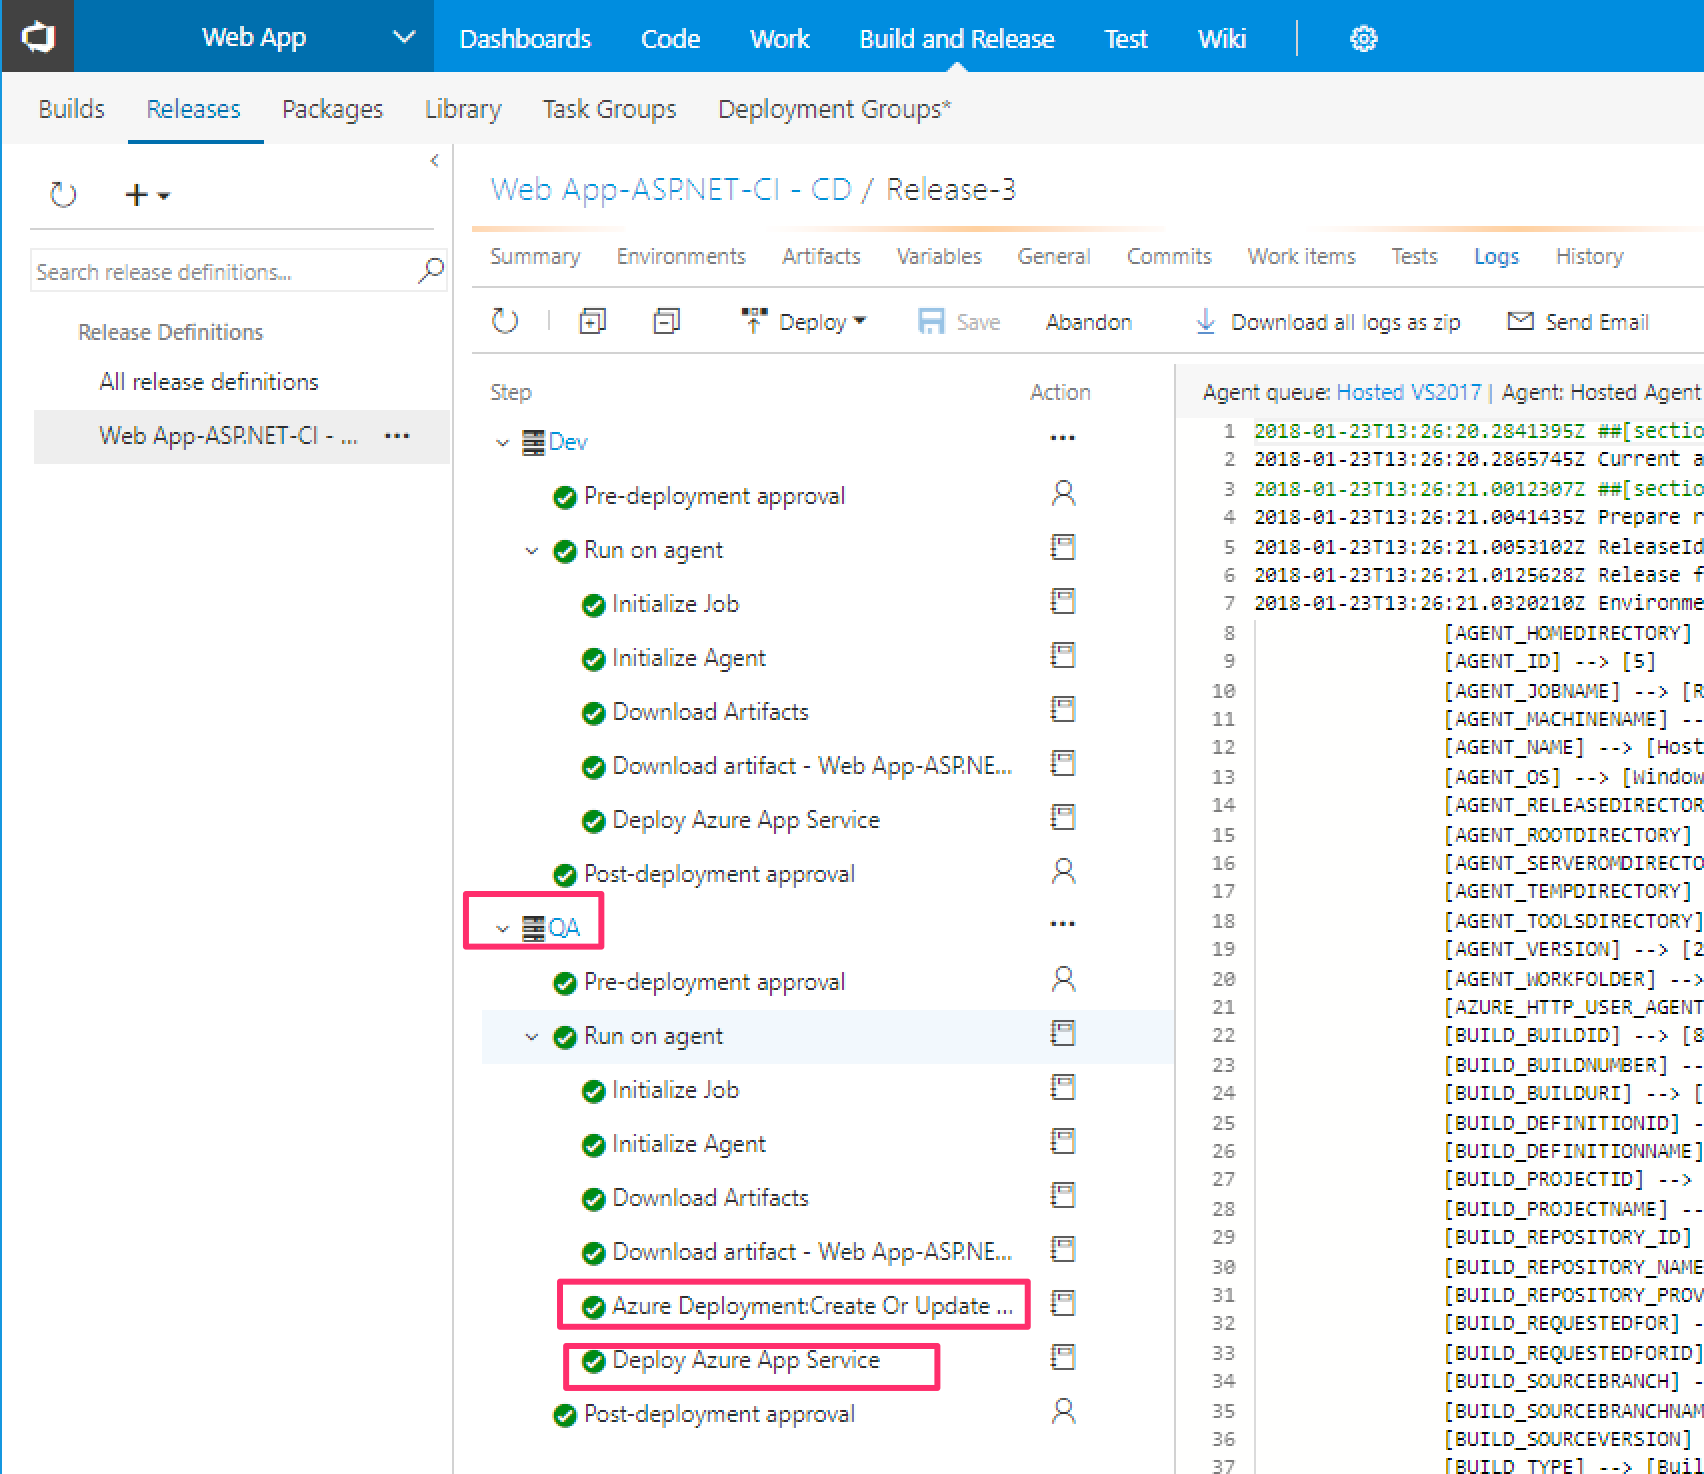Image resolution: width=1704 pixels, height=1474 pixels.
Task: Open the Artifacts tab
Action: click(x=821, y=257)
